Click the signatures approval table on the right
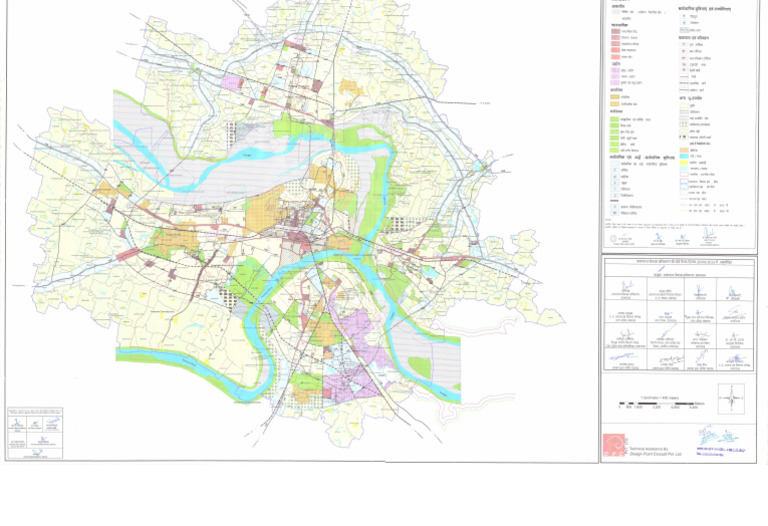 (679, 315)
